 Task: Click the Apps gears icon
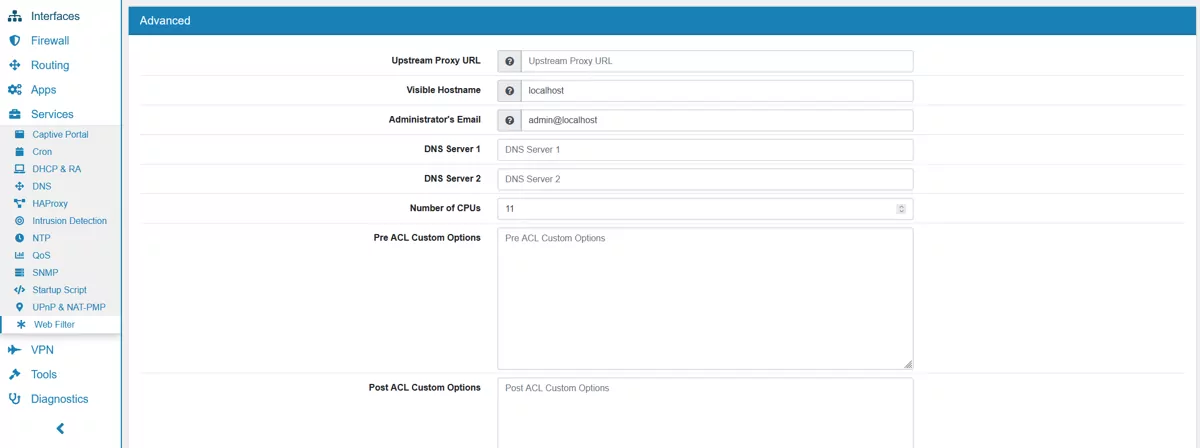14,90
